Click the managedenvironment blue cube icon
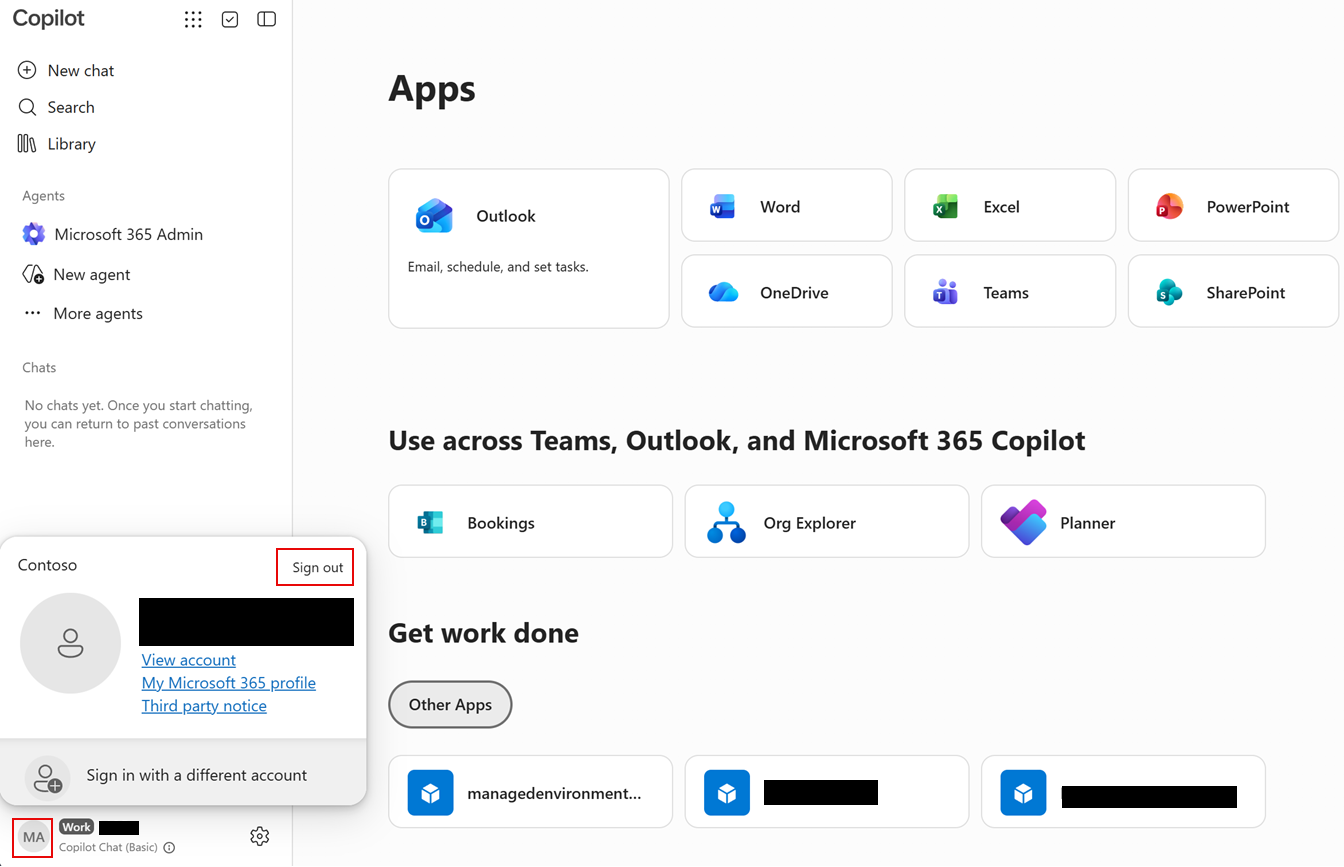This screenshot has width=1344, height=867. coord(431,793)
